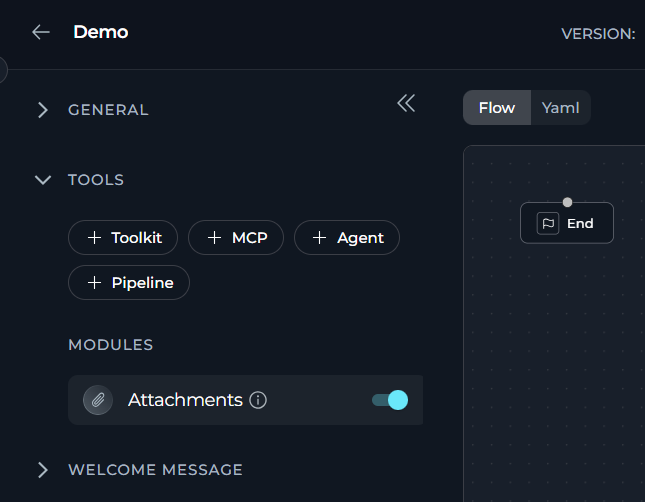
Task: Select the End node on canvas
Action: [567, 223]
